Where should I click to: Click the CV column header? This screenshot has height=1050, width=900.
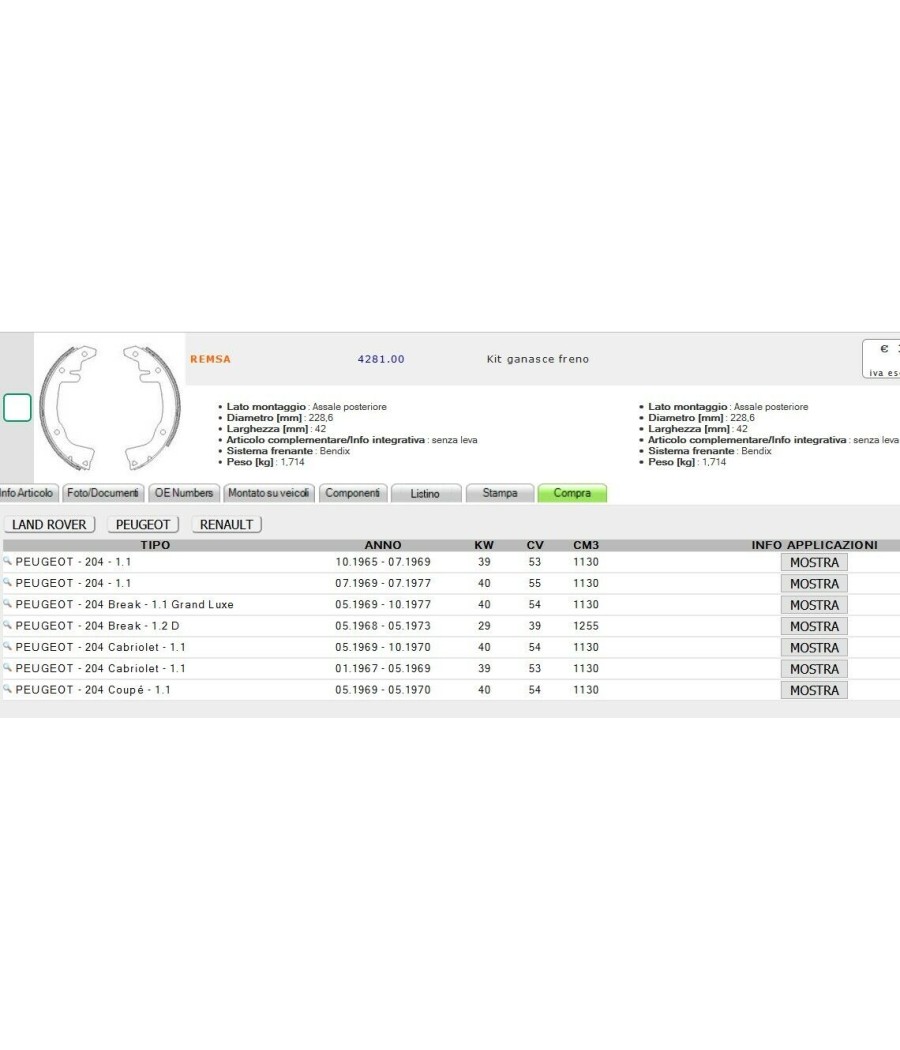pos(535,545)
